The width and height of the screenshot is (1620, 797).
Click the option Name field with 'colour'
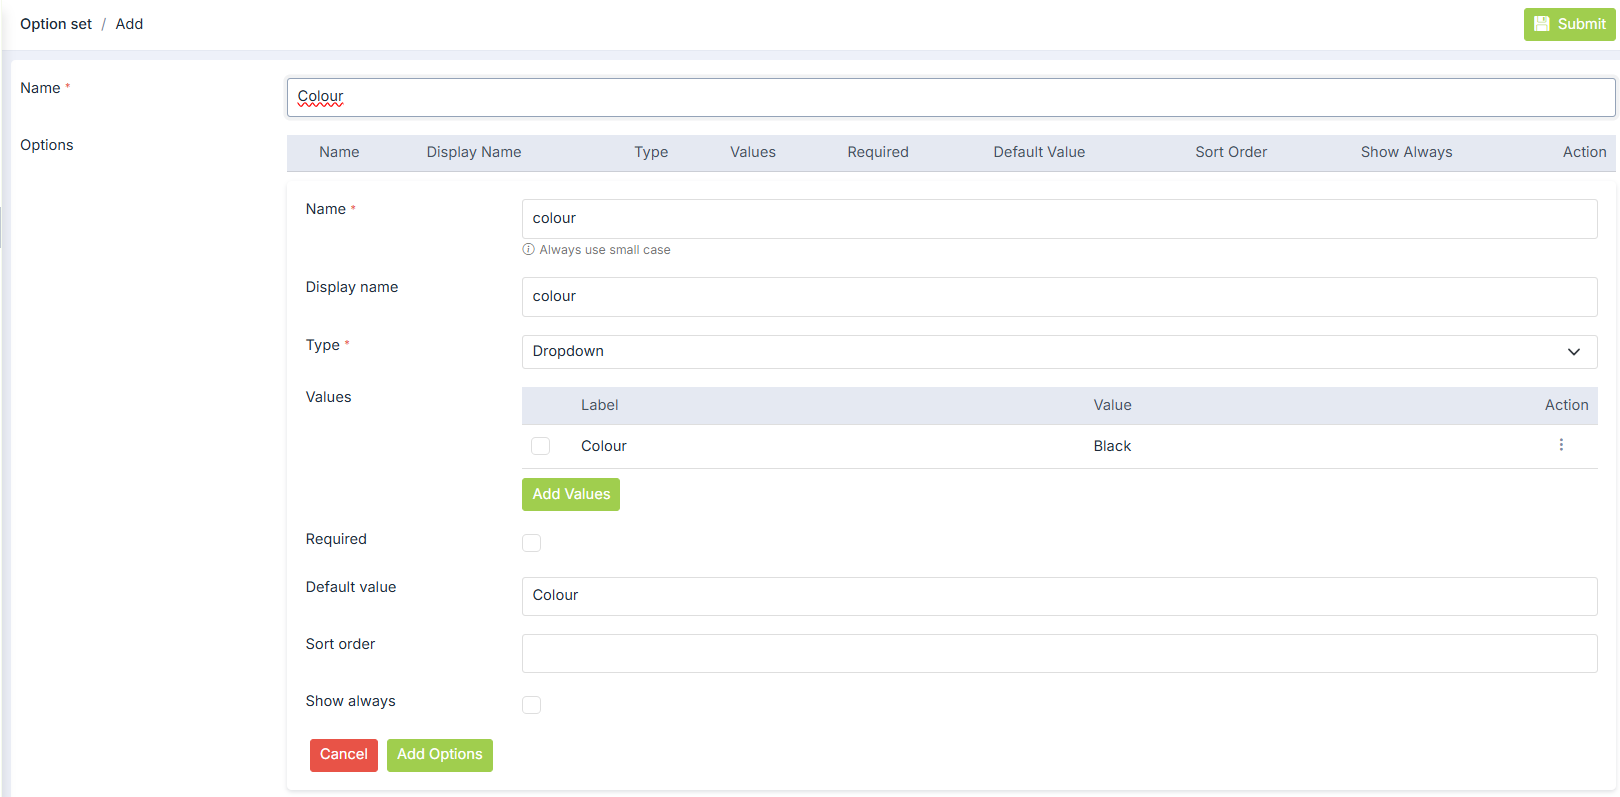pos(1058,219)
